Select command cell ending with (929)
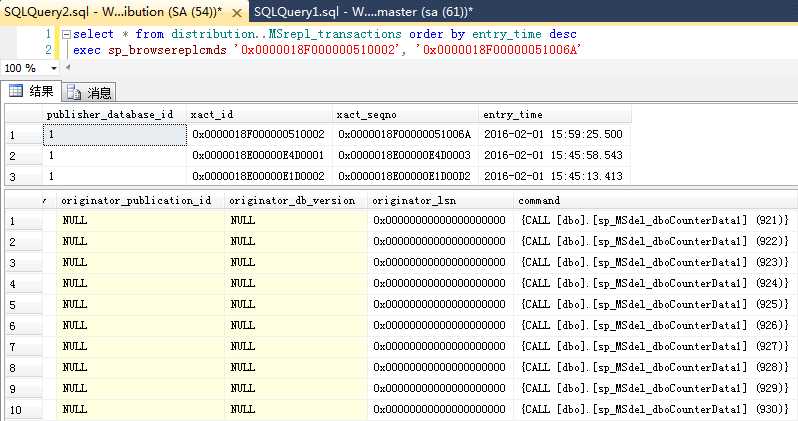This screenshot has height=421, width=798. pyautogui.click(x=656, y=388)
